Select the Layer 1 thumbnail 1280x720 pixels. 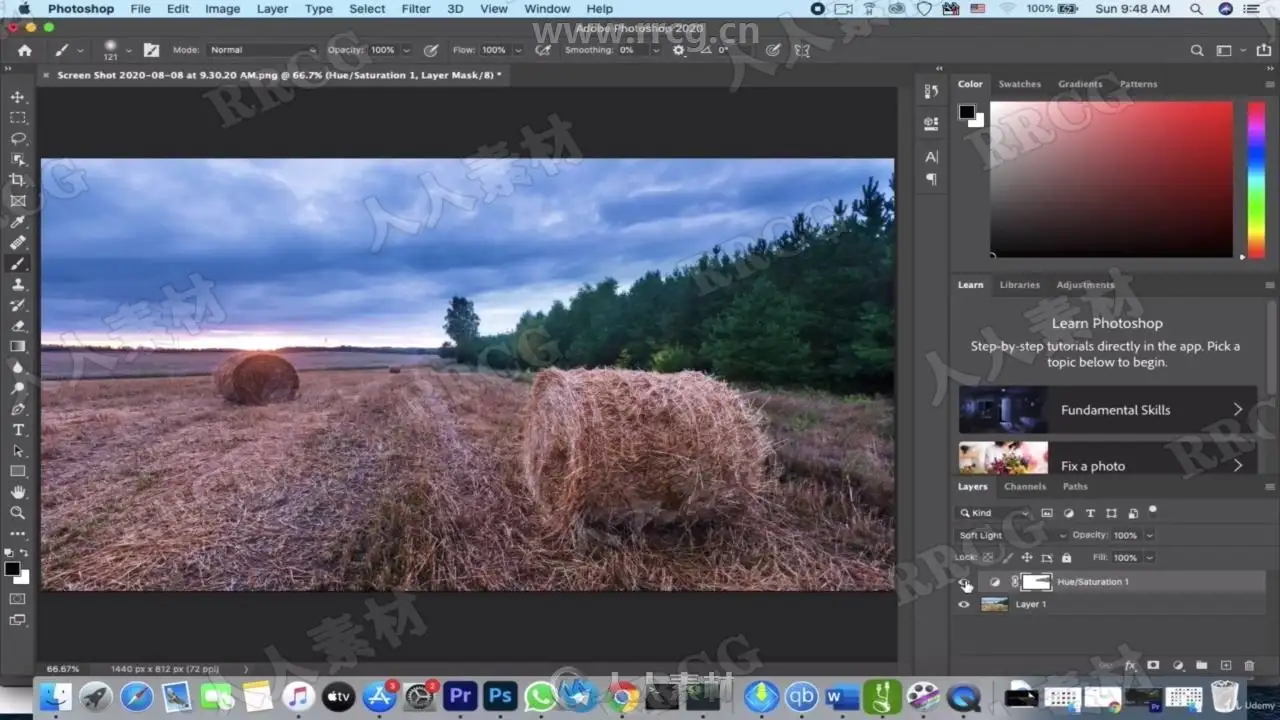coord(994,605)
